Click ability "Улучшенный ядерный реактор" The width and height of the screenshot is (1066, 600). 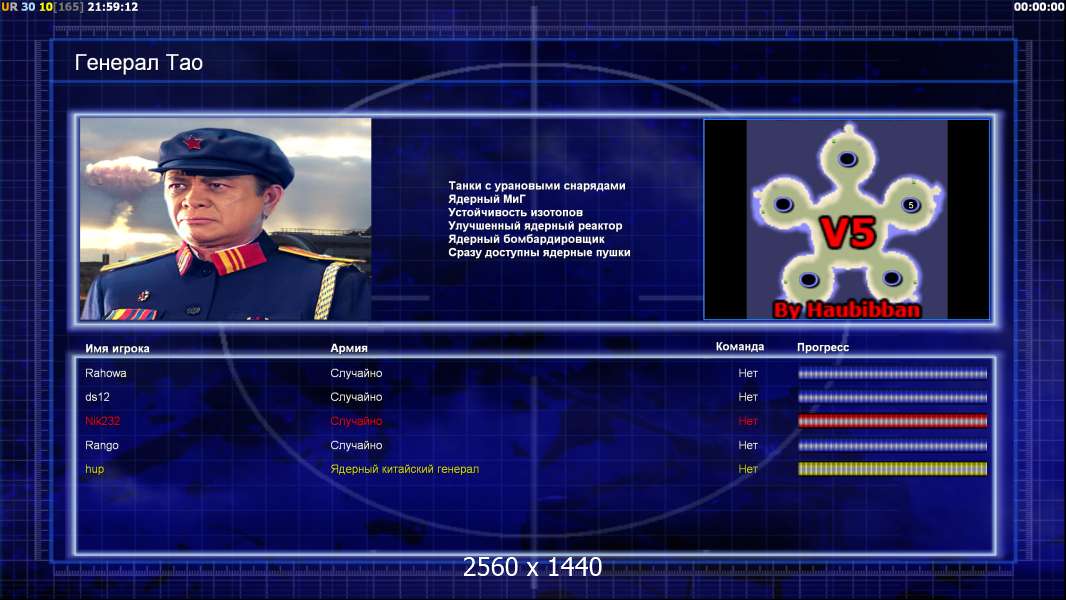point(535,226)
